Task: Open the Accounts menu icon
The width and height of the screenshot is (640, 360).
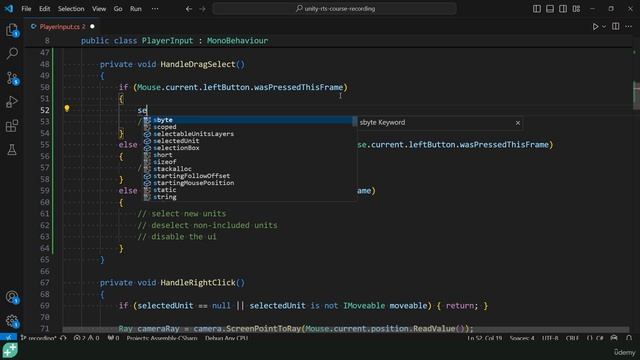Action: [12, 297]
